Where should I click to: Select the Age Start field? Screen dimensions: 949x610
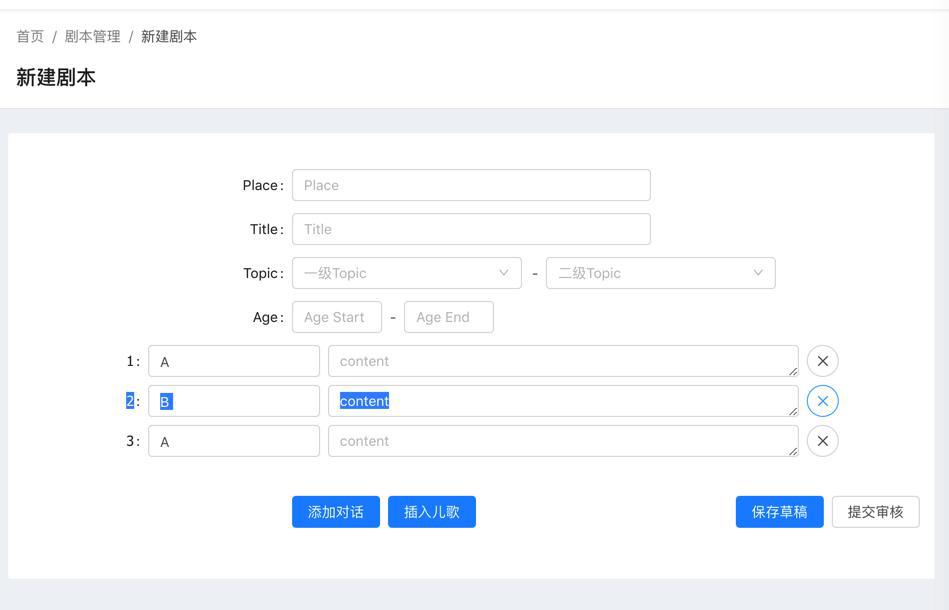(x=337, y=317)
